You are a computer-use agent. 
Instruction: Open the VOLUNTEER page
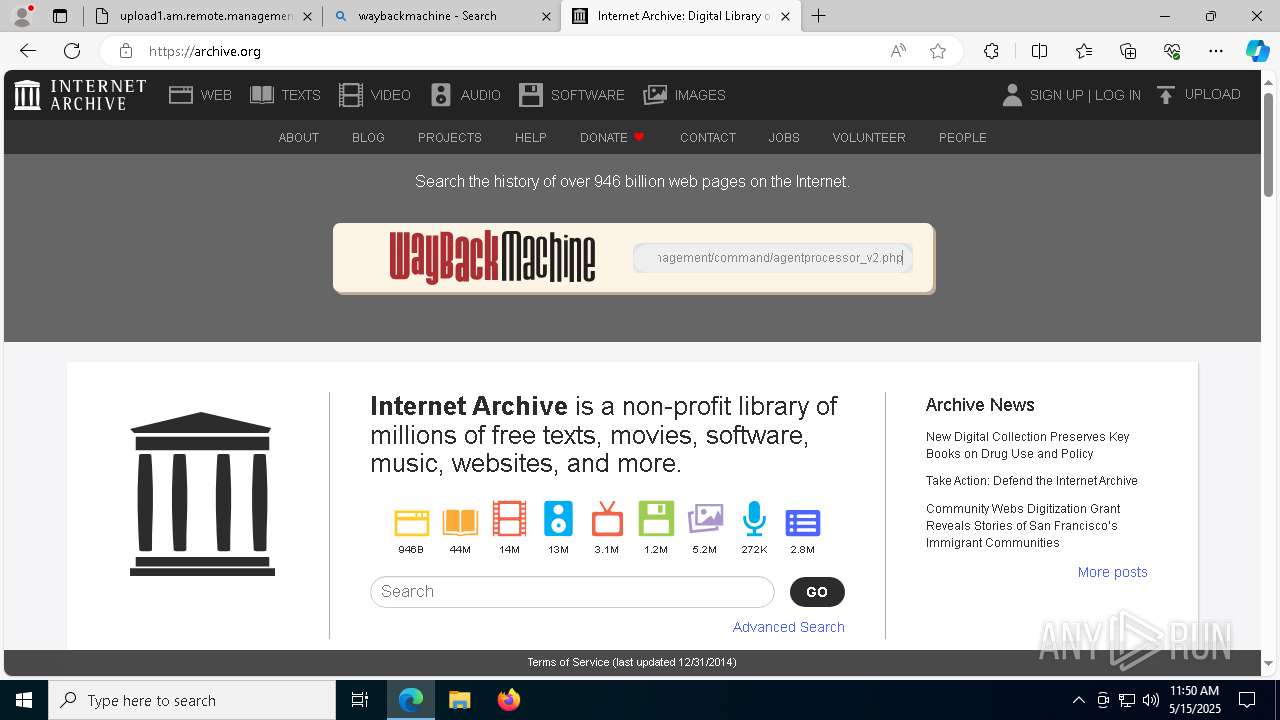(869, 138)
